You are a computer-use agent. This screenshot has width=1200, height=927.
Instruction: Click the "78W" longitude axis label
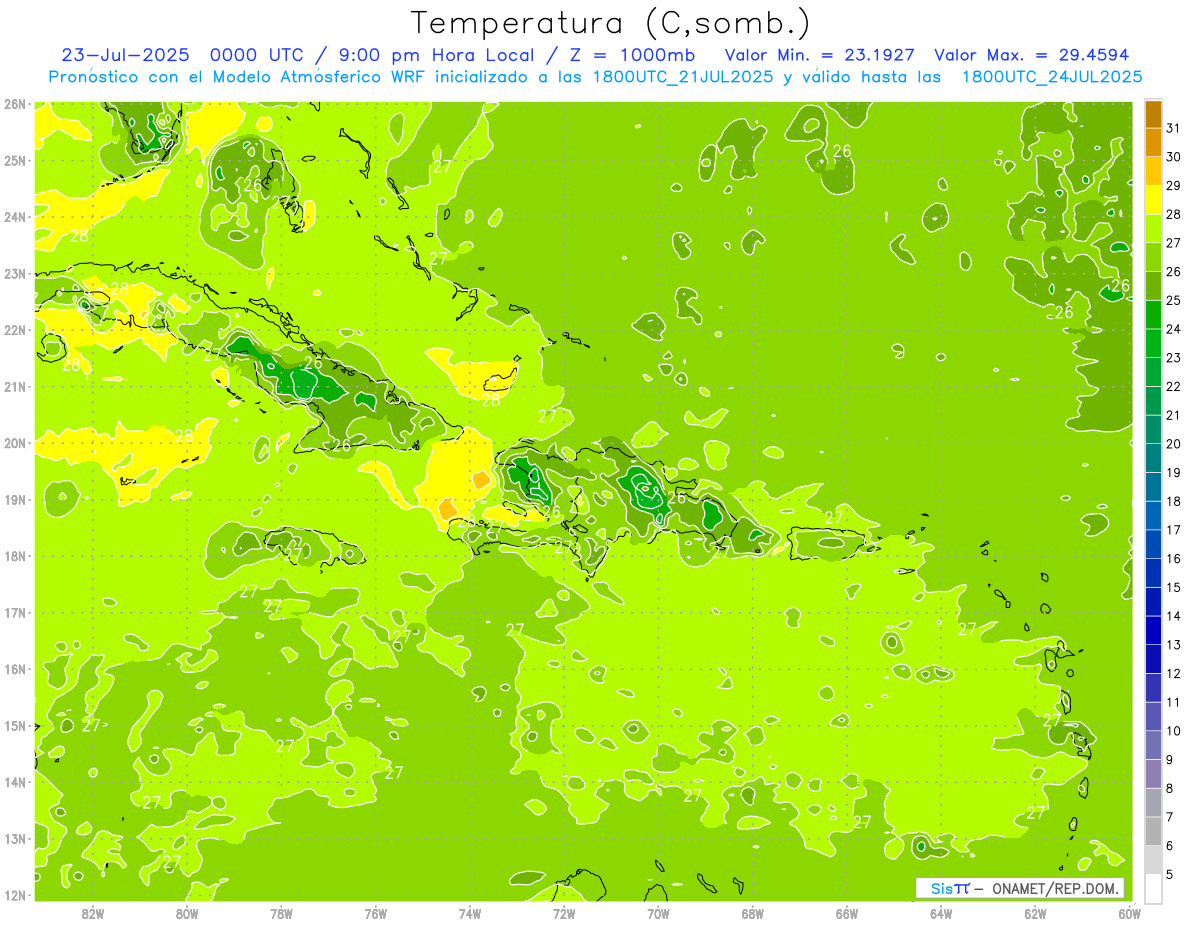(282, 913)
